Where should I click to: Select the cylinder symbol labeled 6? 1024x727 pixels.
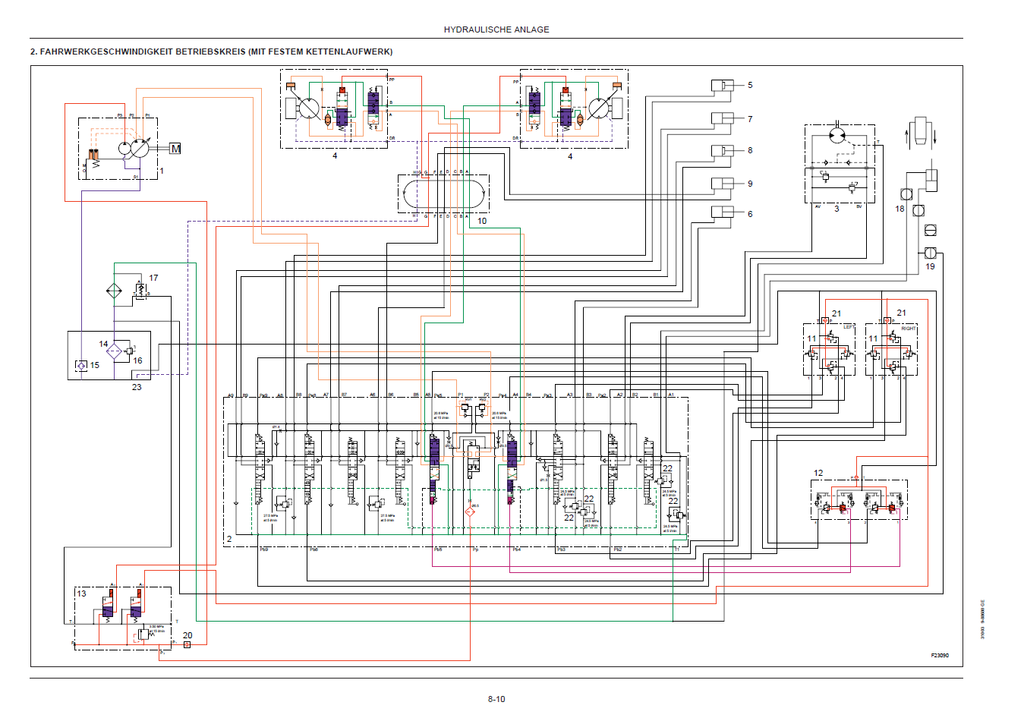point(722,212)
